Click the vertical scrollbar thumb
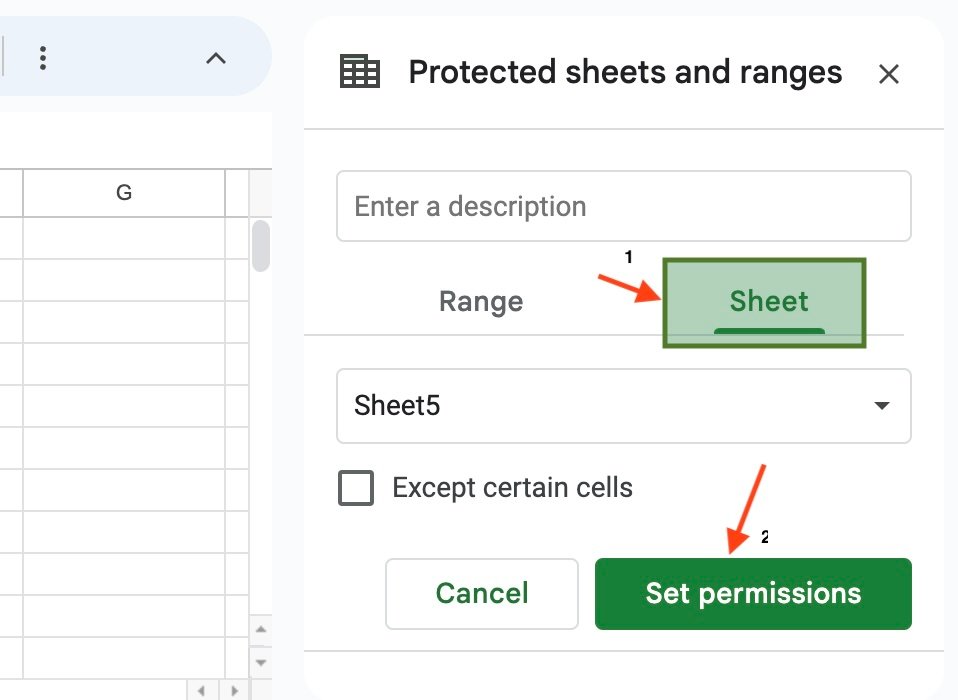The image size is (958, 700). click(x=261, y=246)
